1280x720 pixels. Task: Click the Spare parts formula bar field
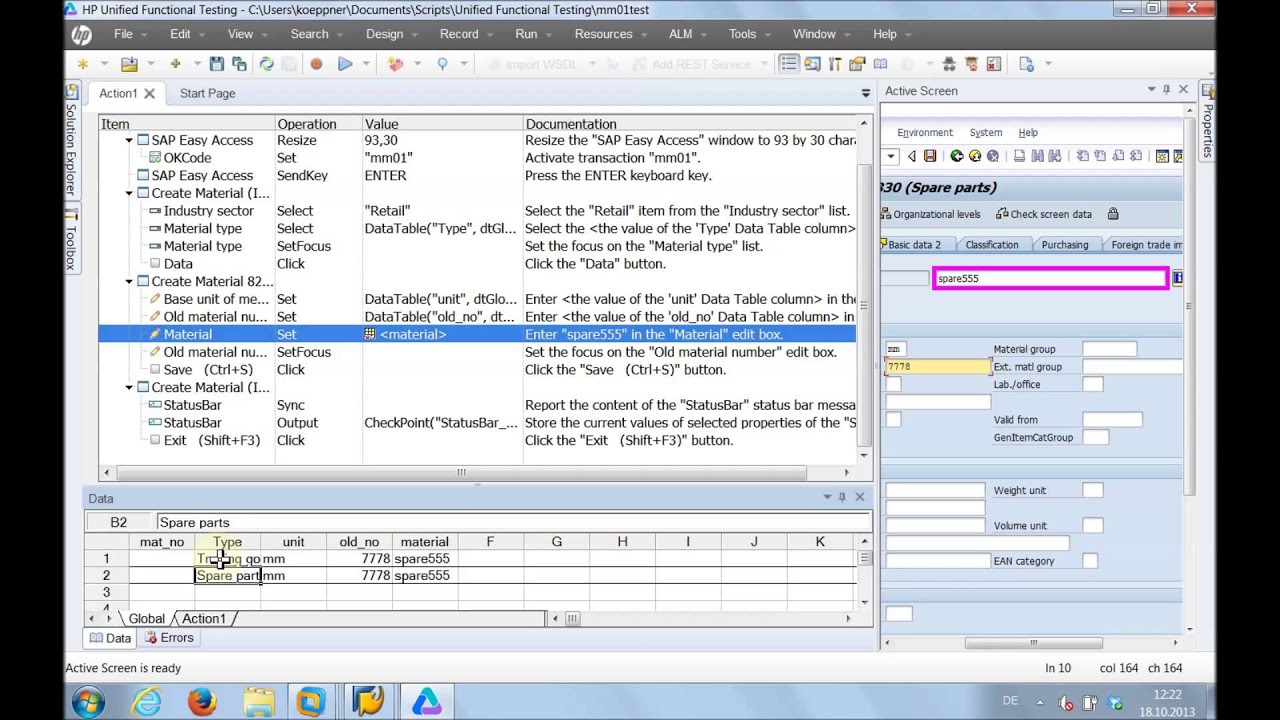pos(513,522)
